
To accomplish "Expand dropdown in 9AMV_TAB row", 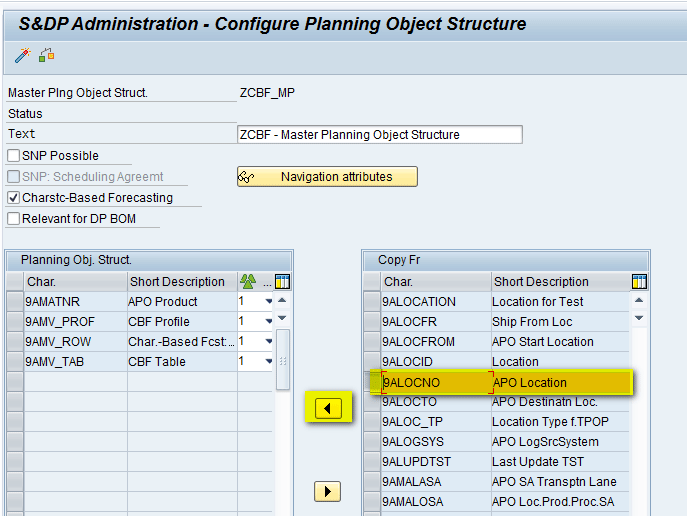I will (x=269, y=361).
